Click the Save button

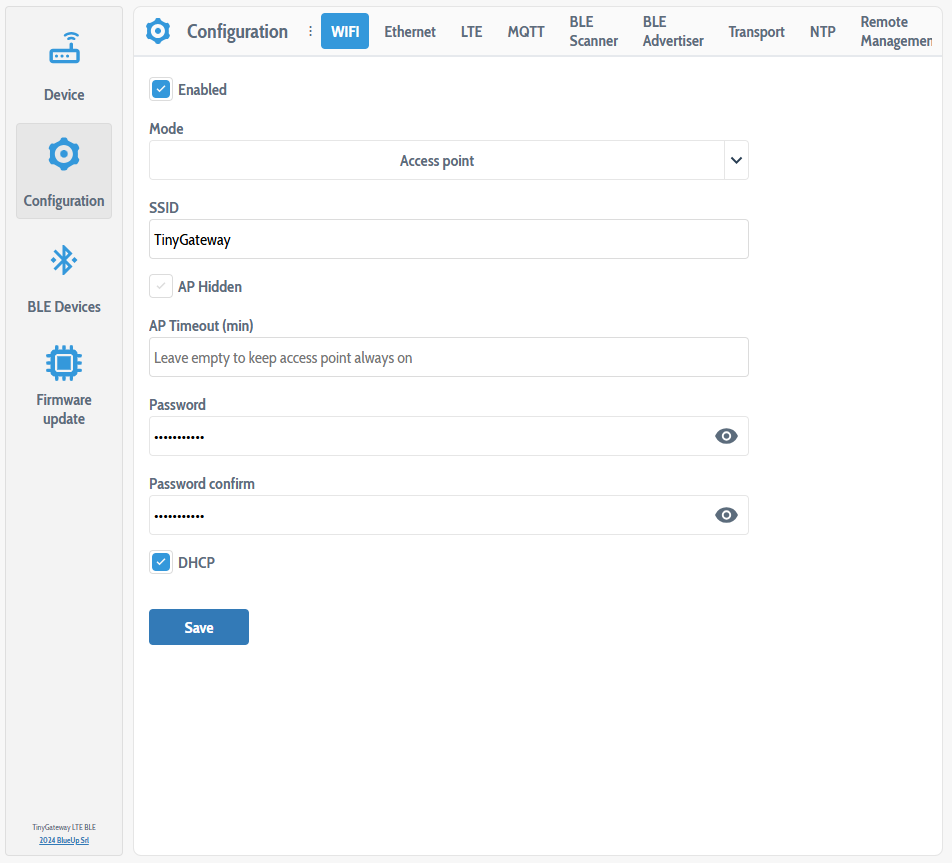click(198, 626)
